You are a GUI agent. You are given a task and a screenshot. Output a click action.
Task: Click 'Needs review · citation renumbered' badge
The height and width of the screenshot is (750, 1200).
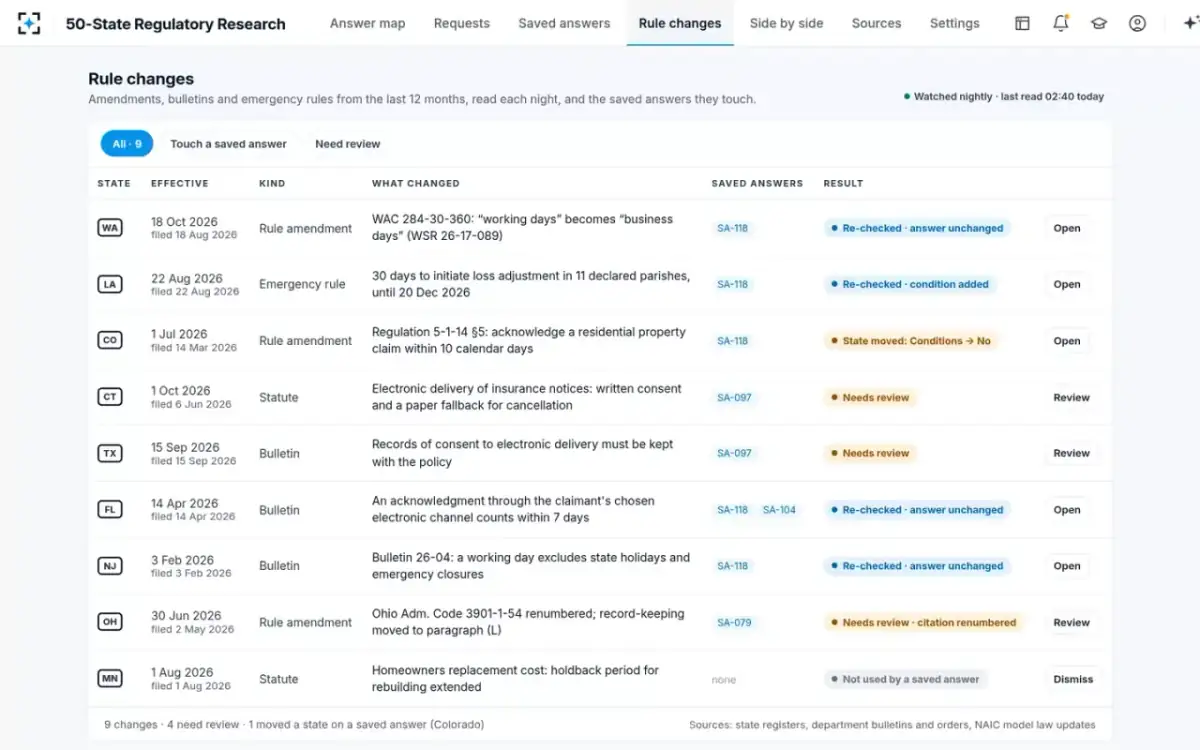(924, 622)
